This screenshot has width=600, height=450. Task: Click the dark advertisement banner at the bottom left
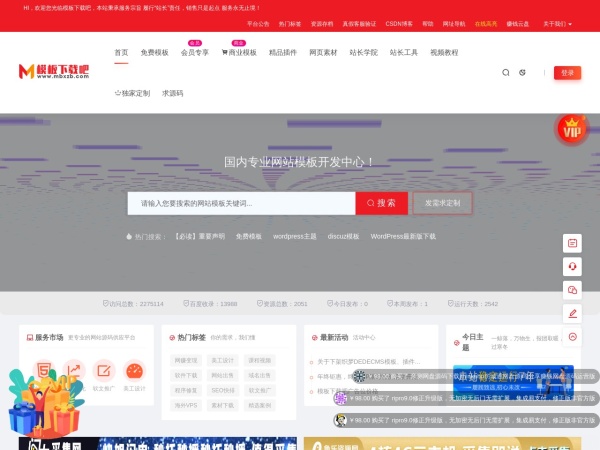pos(158,443)
